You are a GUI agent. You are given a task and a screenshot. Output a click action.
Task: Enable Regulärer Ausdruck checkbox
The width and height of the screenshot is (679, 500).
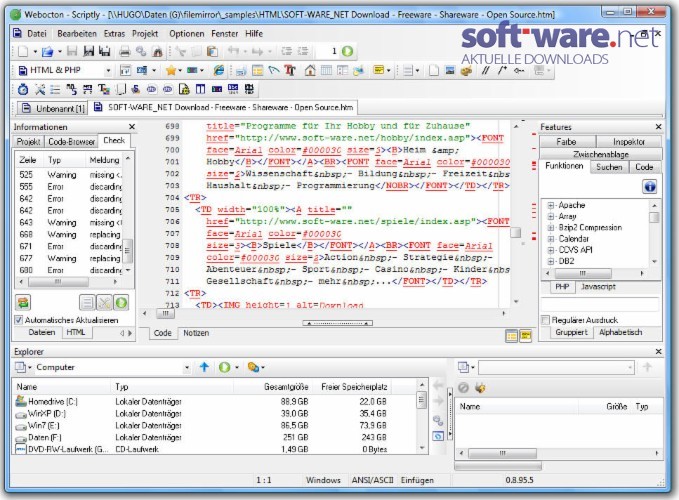[x=545, y=320]
